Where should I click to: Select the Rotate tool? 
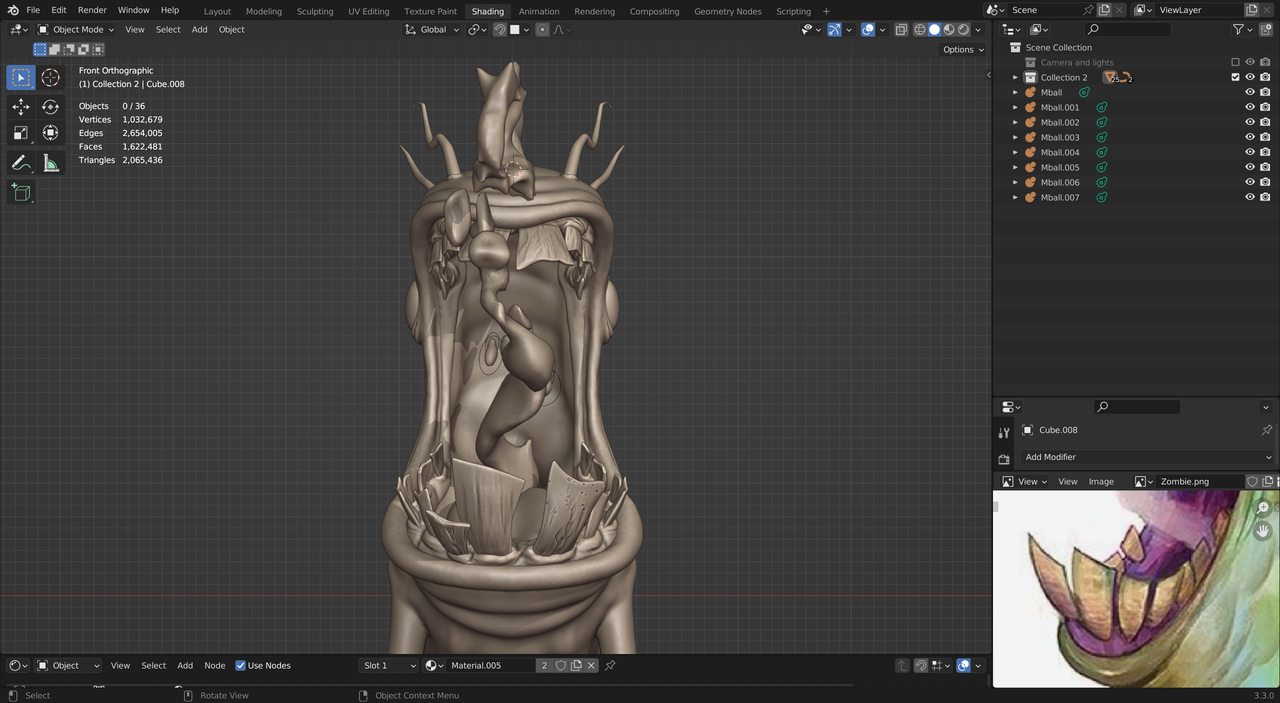click(x=51, y=107)
